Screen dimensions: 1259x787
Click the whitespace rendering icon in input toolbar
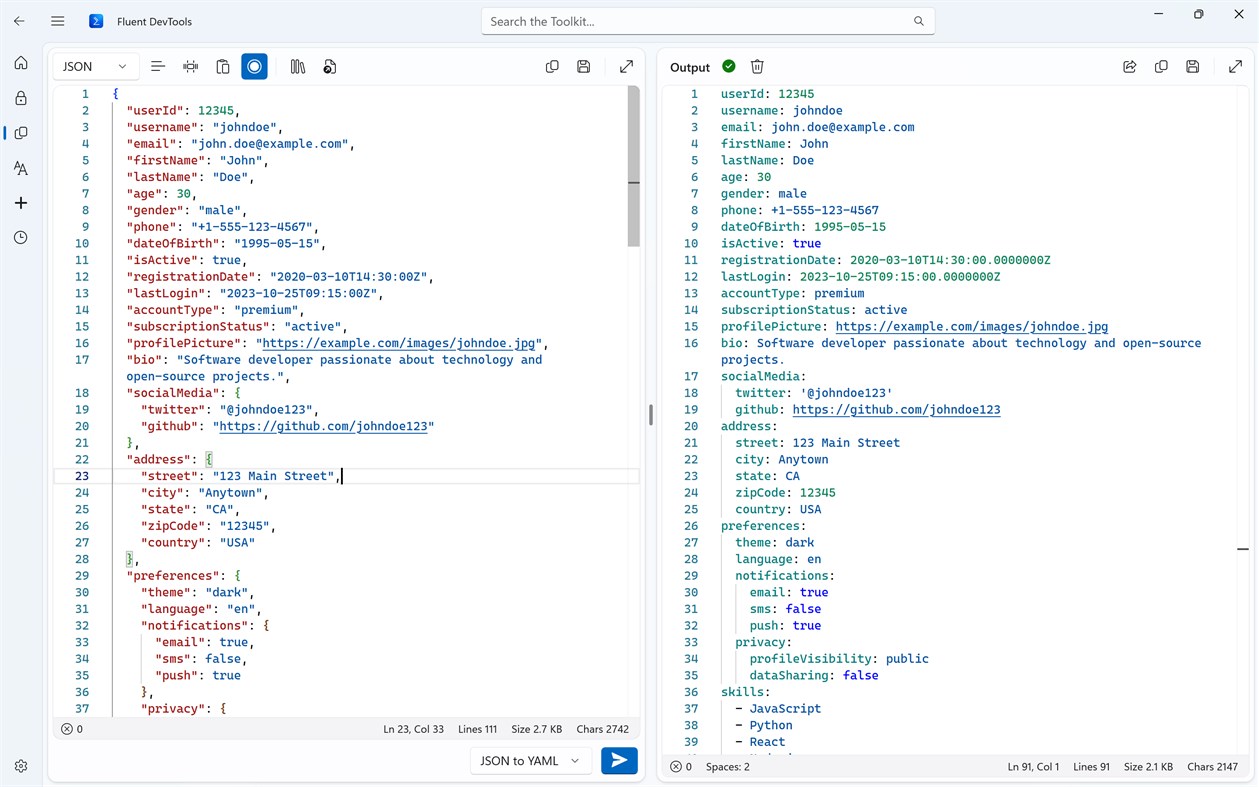coord(191,67)
